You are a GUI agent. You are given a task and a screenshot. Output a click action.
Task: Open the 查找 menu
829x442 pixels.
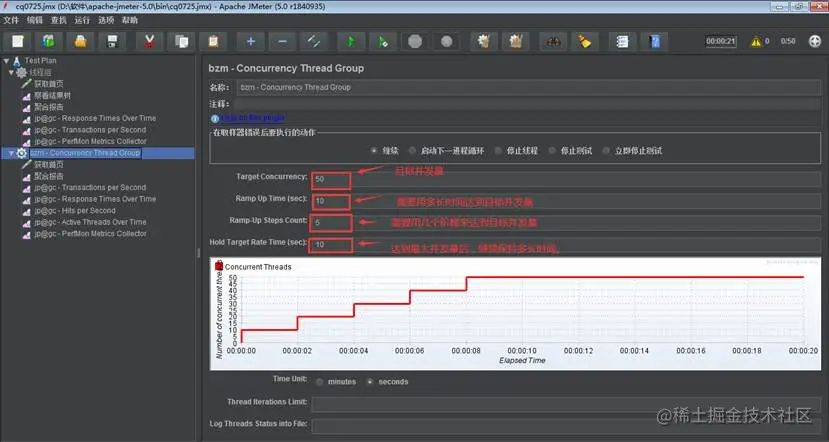pos(59,20)
